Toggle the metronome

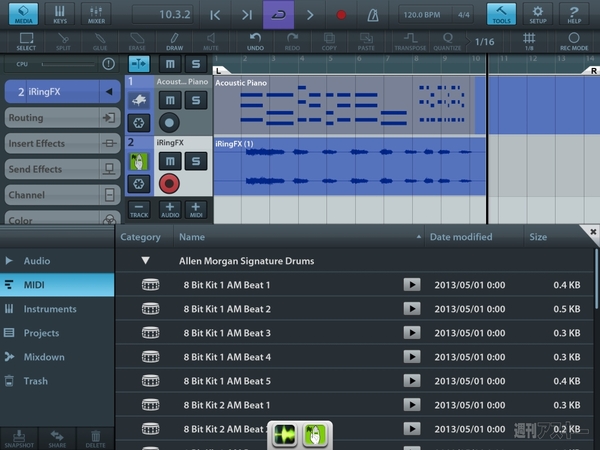pos(373,15)
